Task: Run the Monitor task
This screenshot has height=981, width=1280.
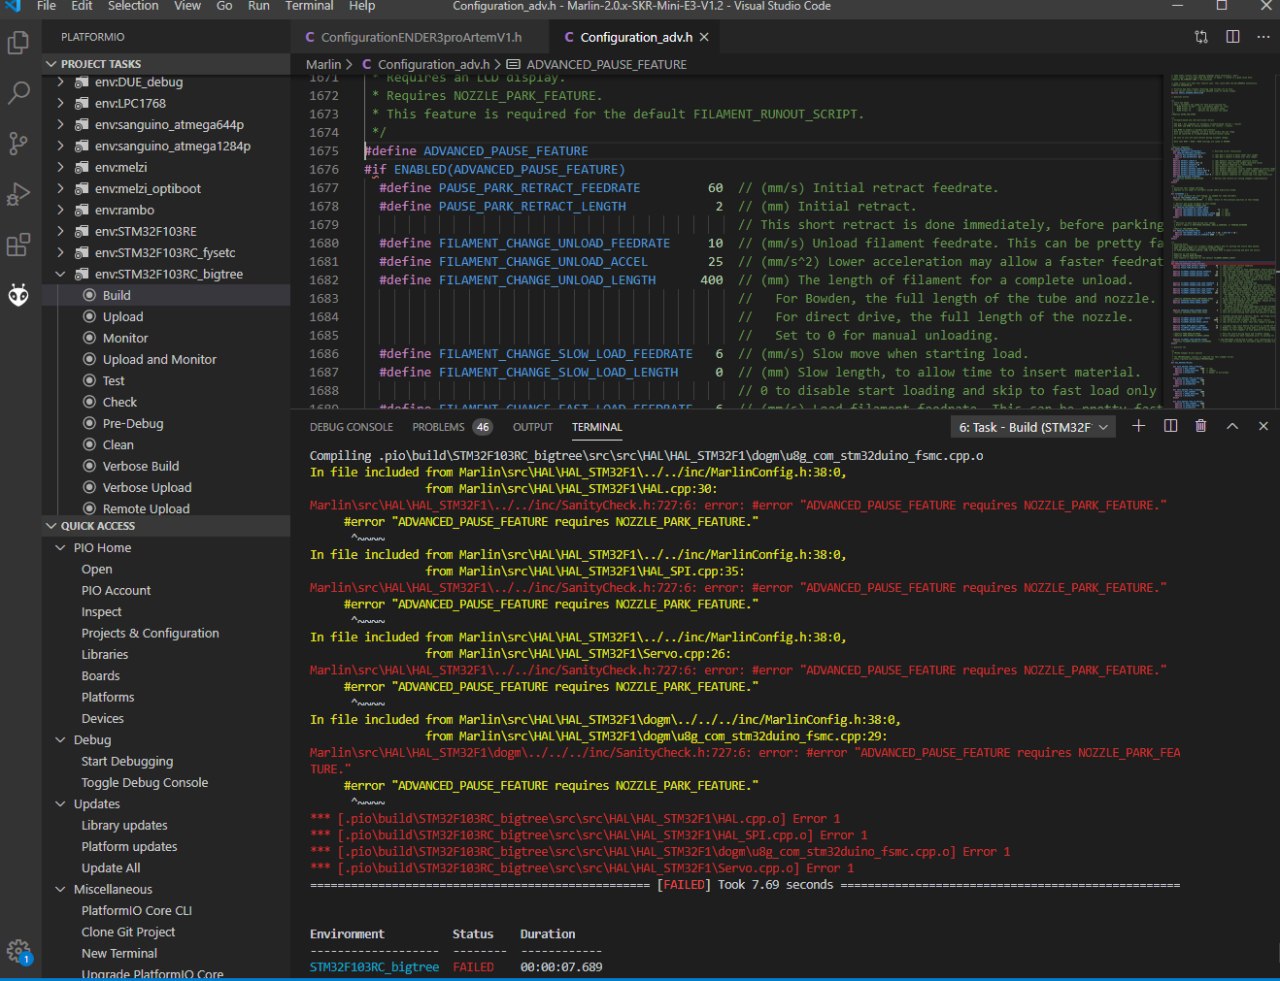Action: 125,338
